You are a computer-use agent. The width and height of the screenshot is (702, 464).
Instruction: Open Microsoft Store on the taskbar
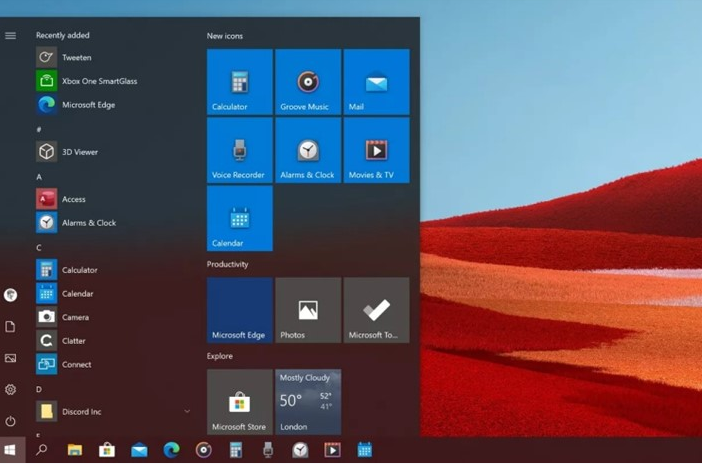tap(107, 450)
